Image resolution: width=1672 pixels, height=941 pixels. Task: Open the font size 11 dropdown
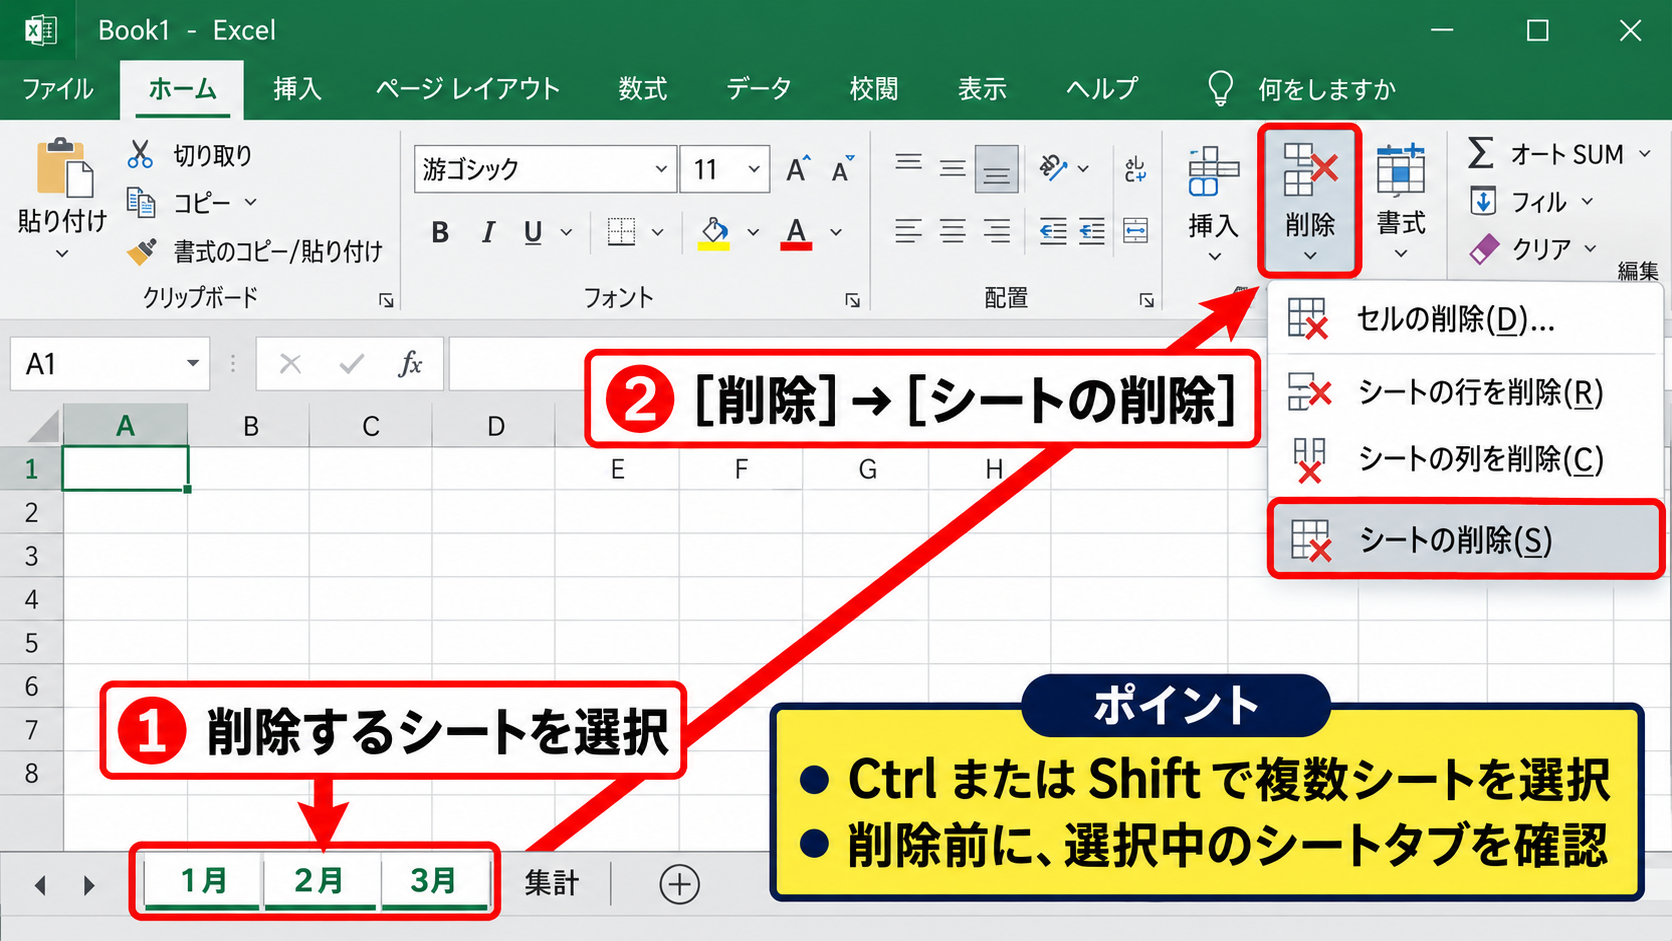pos(754,169)
